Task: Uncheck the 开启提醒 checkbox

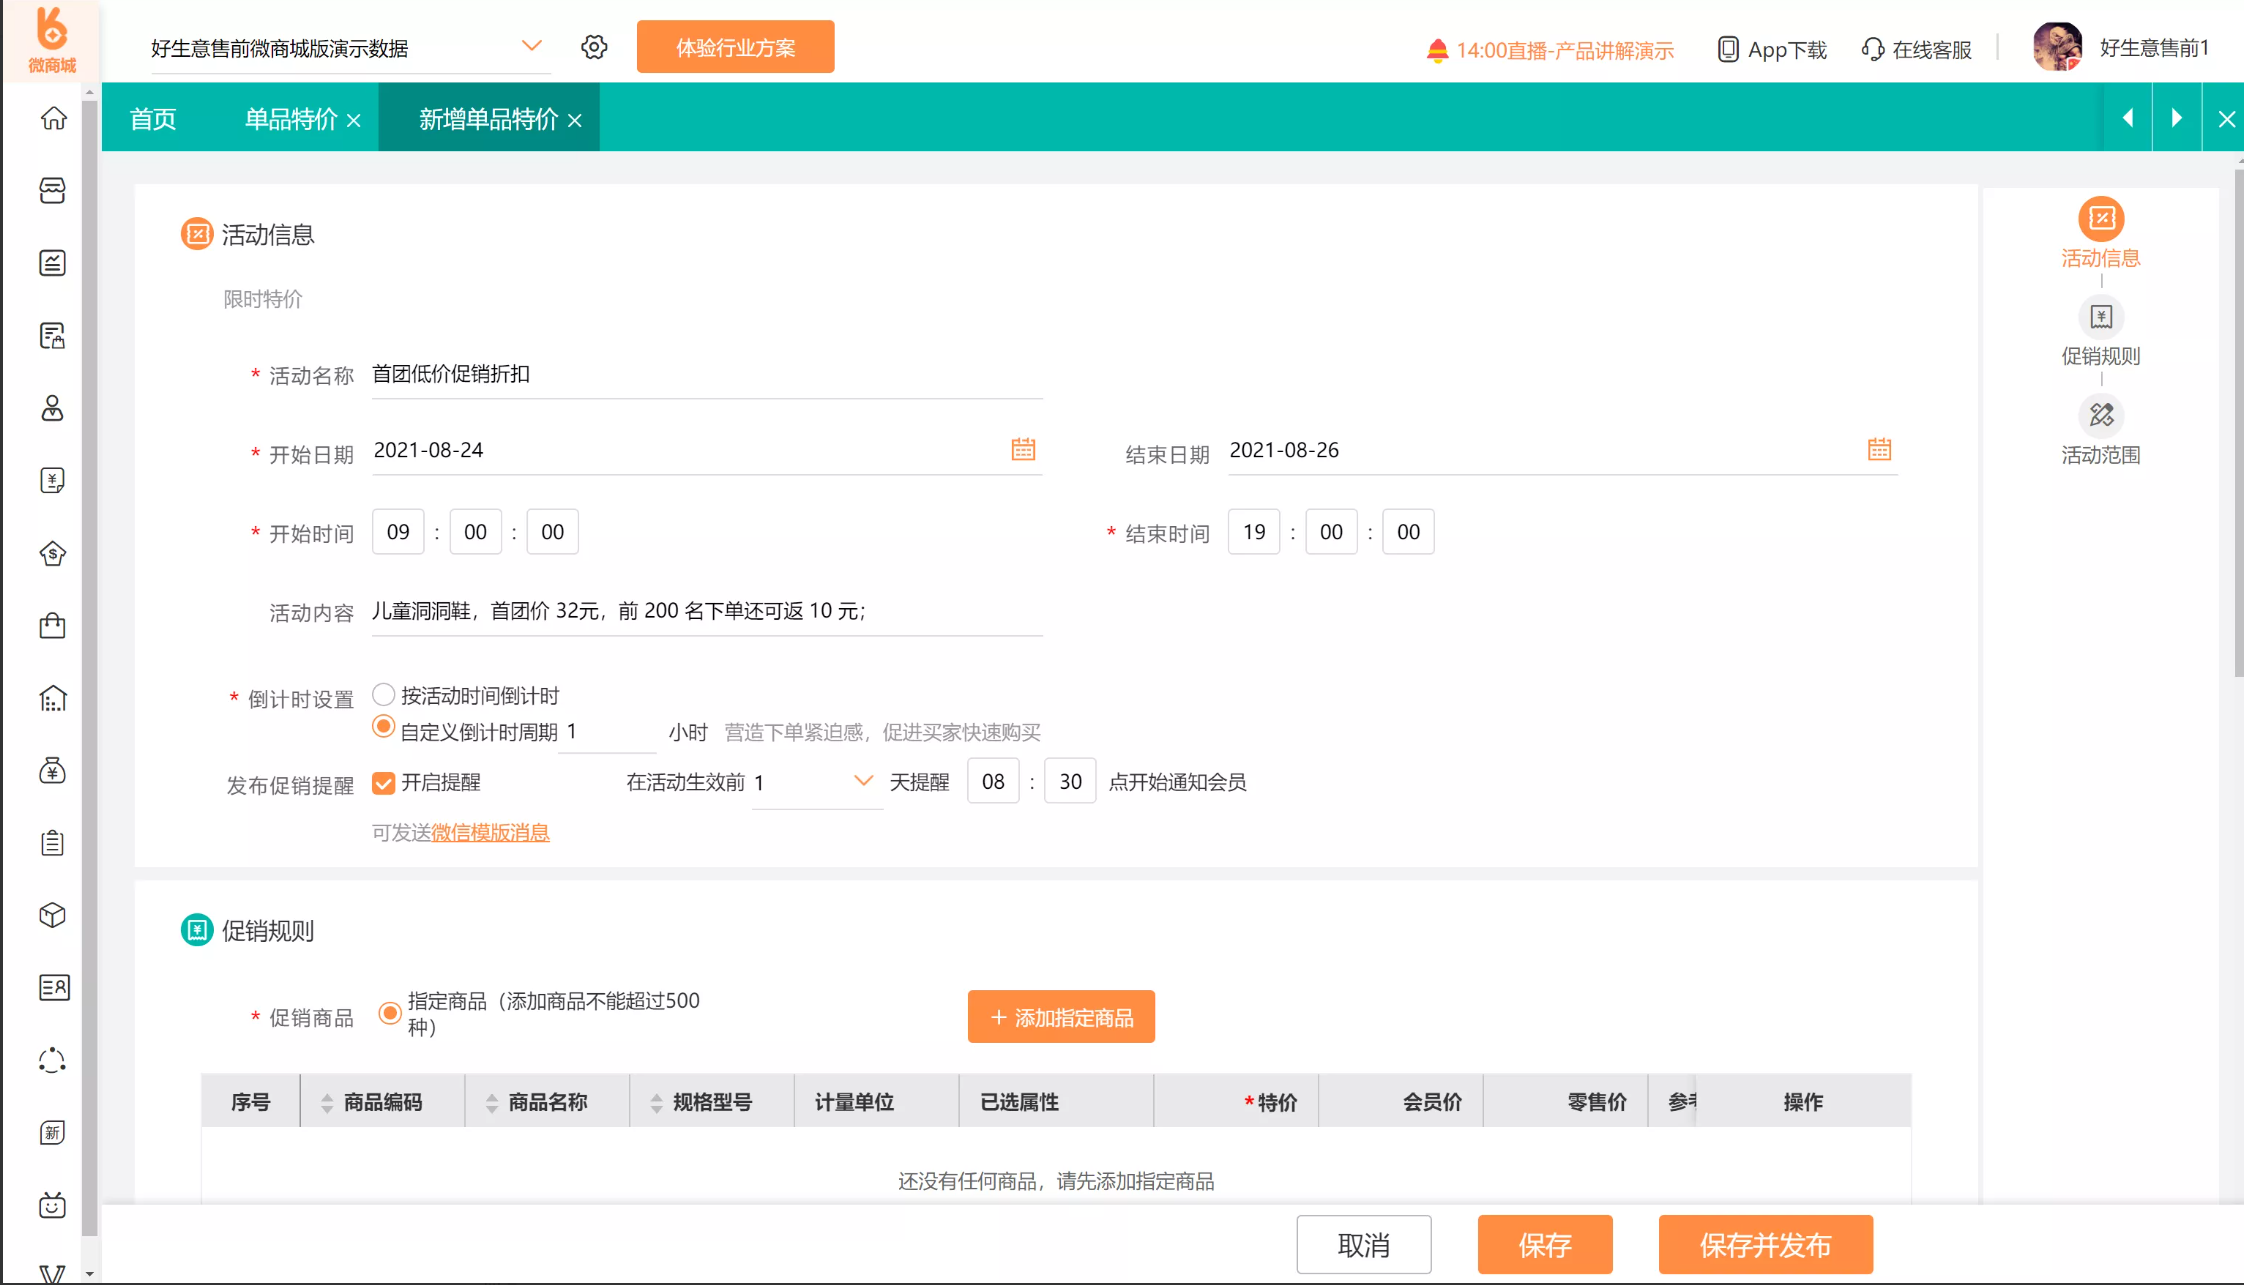Action: [x=383, y=782]
